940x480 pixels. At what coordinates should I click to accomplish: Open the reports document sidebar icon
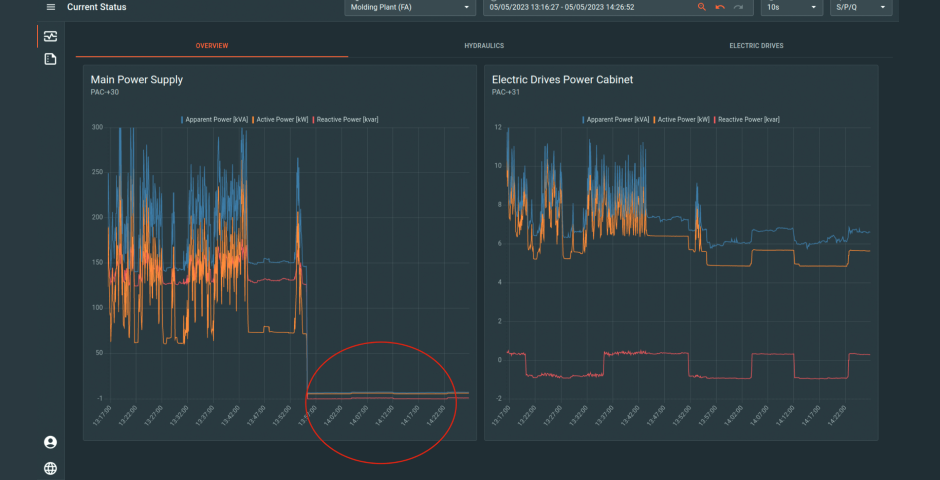click(50, 59)
